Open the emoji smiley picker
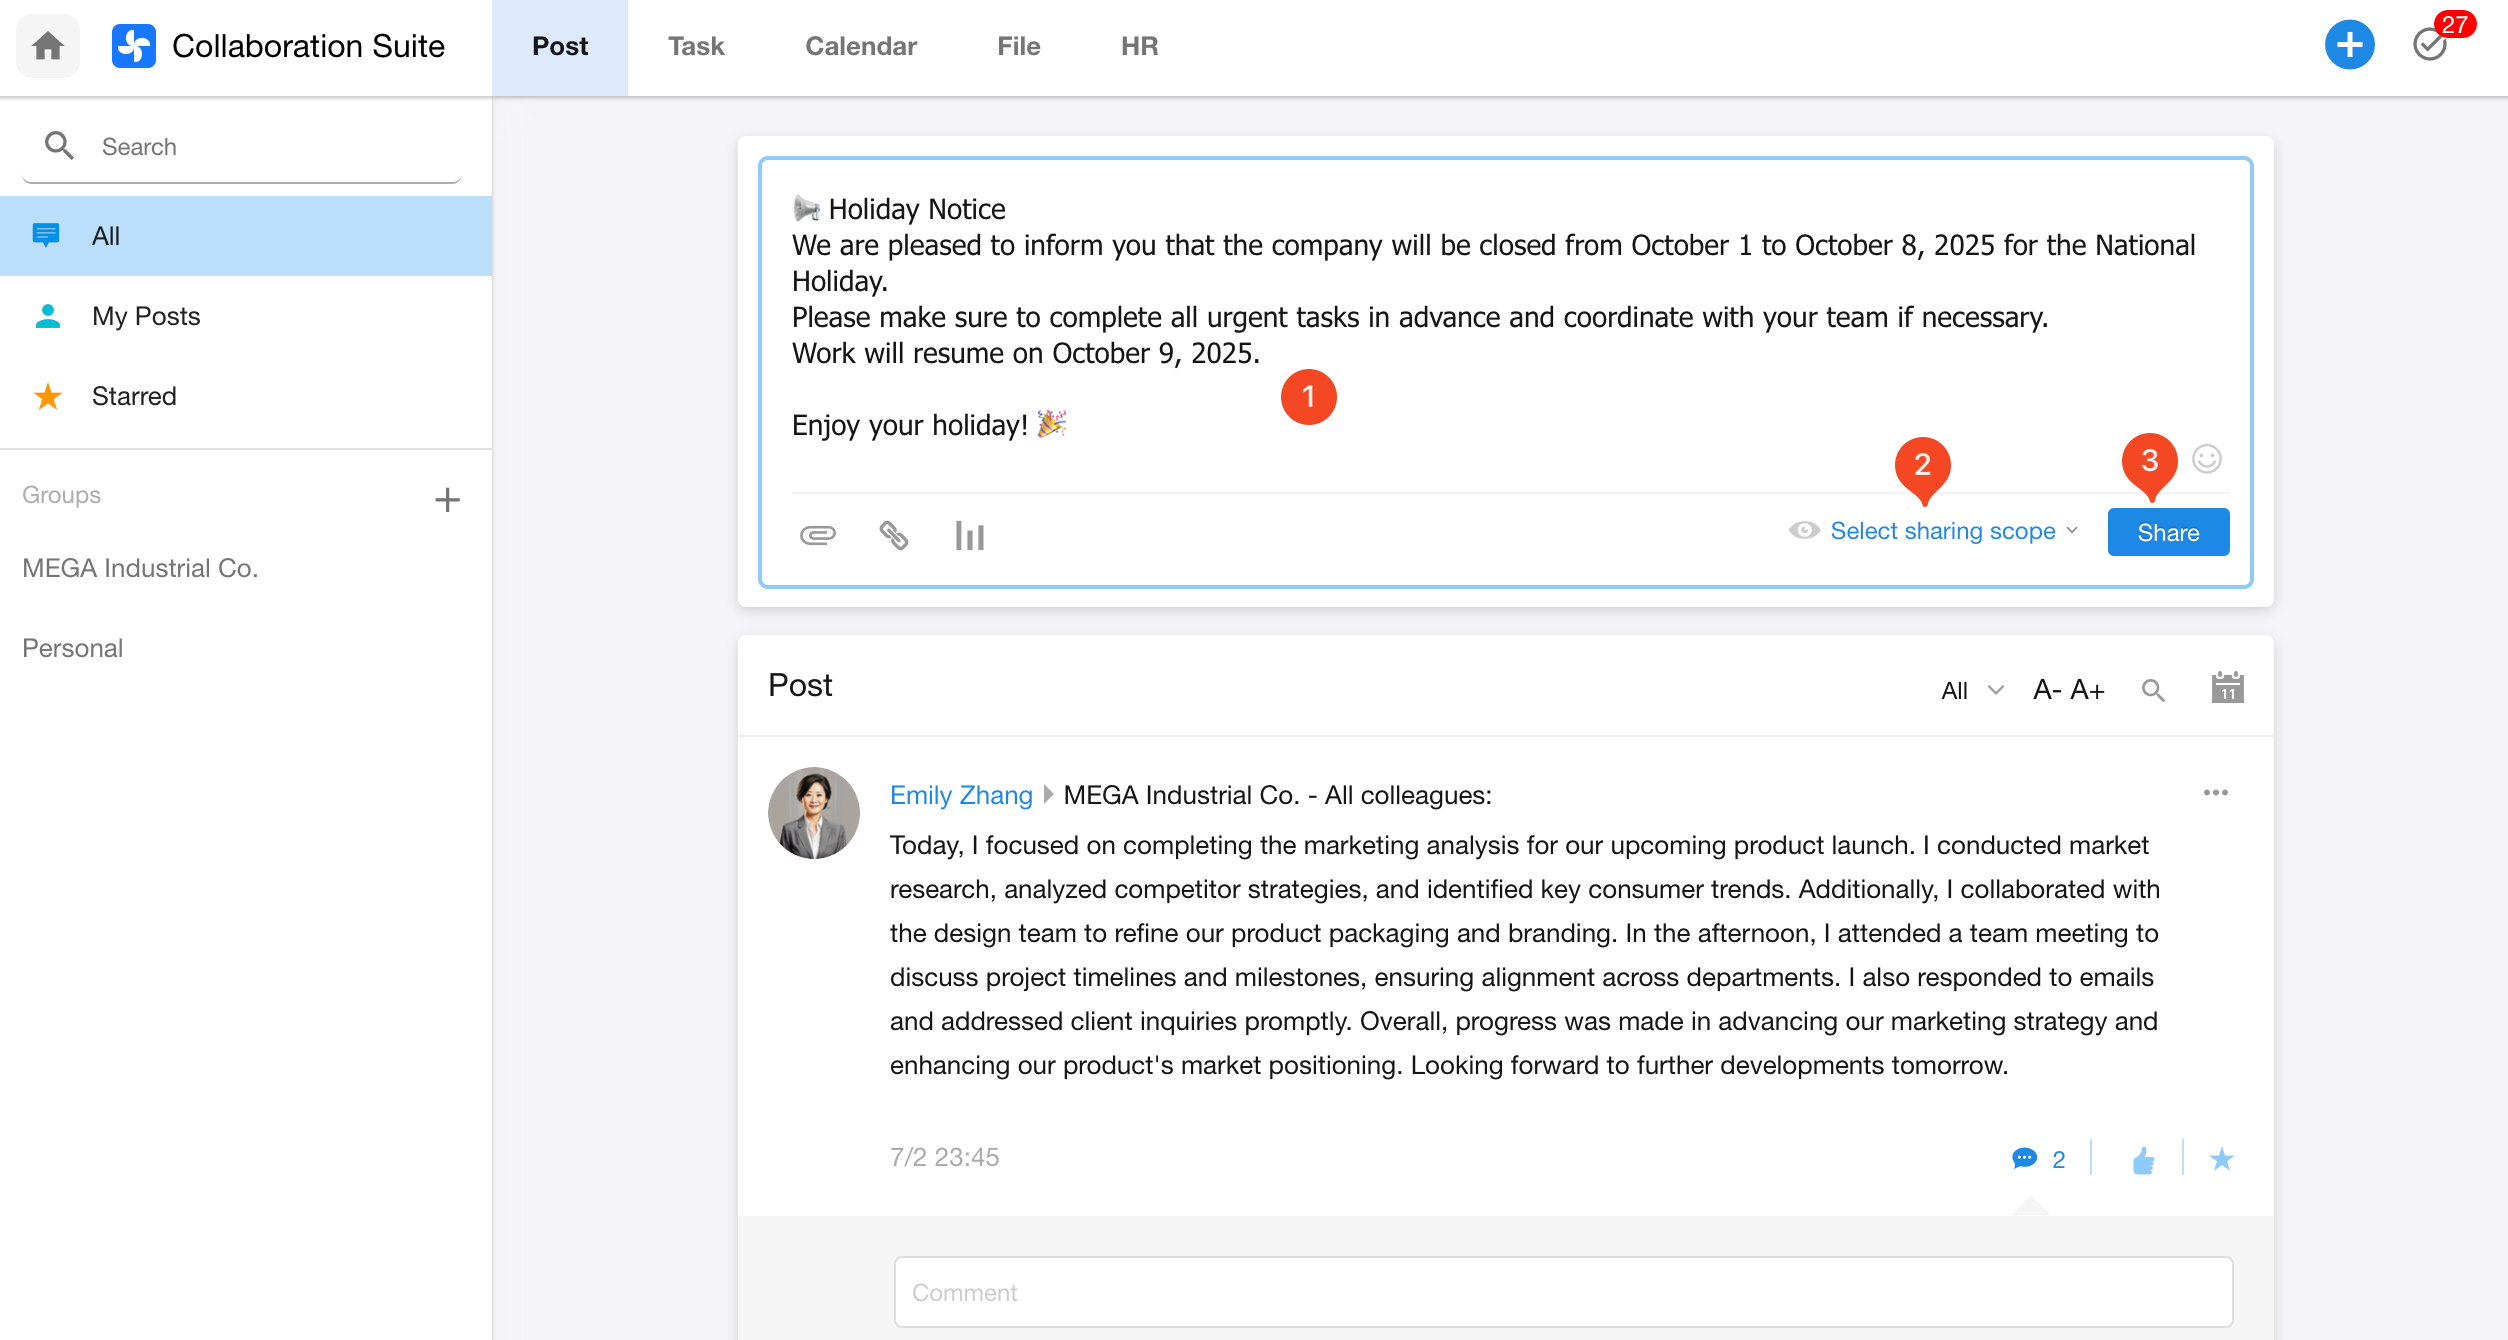The width and height of the screenshot is (2508, 1340). pos(2206,459)
